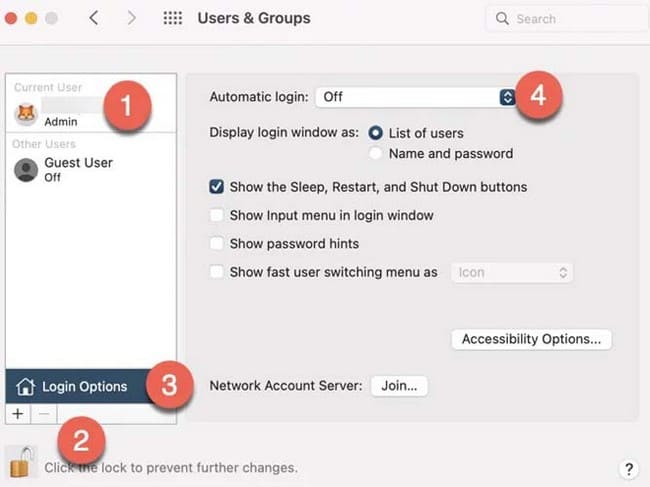
Task: Enable Show Input menu in login window
Action: pyautogui.click(x=216, y=216)
